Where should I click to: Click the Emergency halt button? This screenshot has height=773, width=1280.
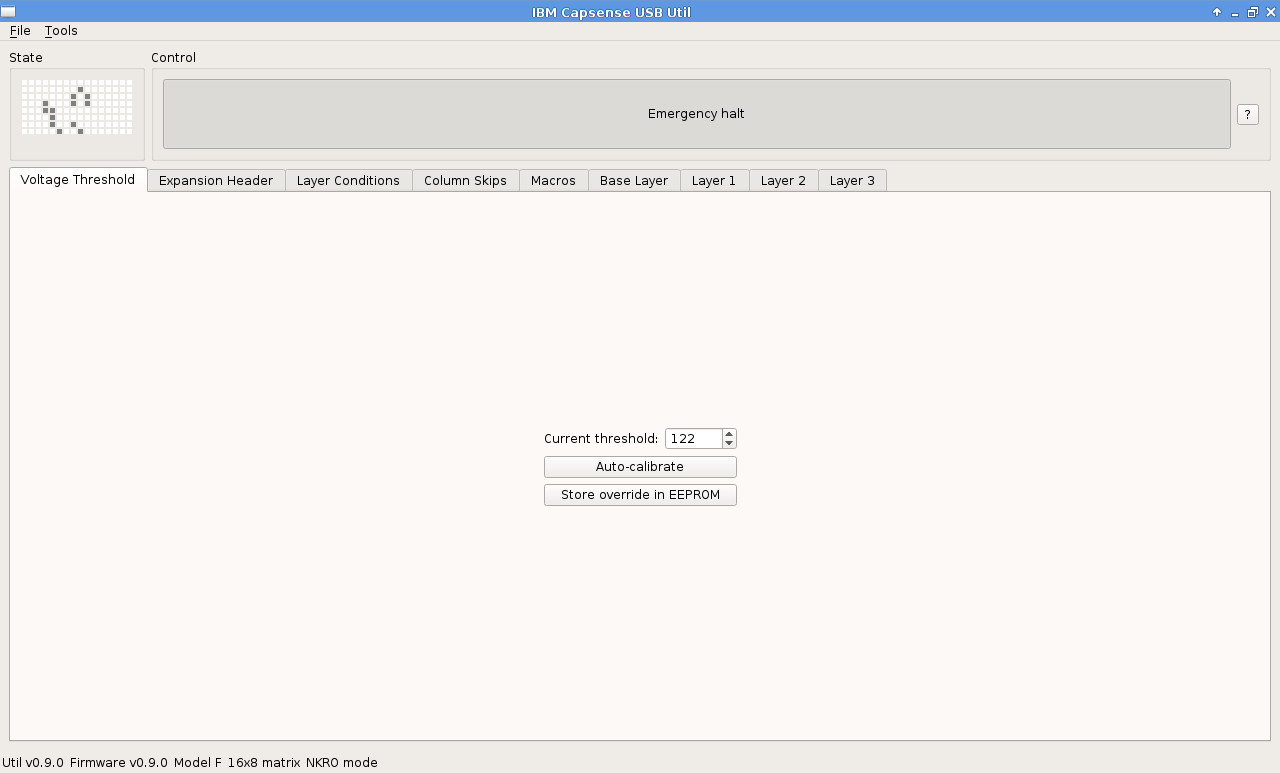[696, 114]
